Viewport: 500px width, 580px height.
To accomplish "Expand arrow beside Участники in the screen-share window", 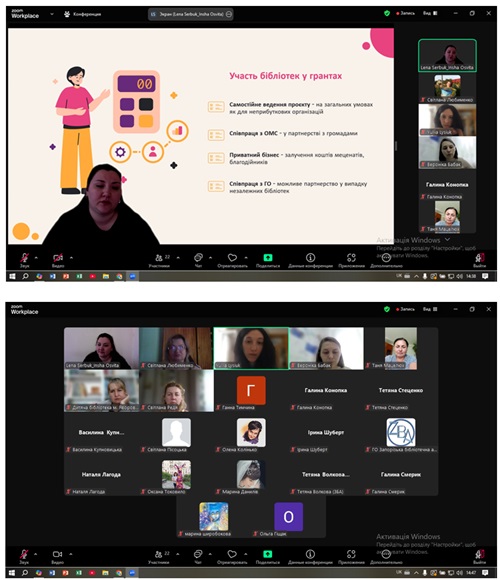I will point(178,257).
